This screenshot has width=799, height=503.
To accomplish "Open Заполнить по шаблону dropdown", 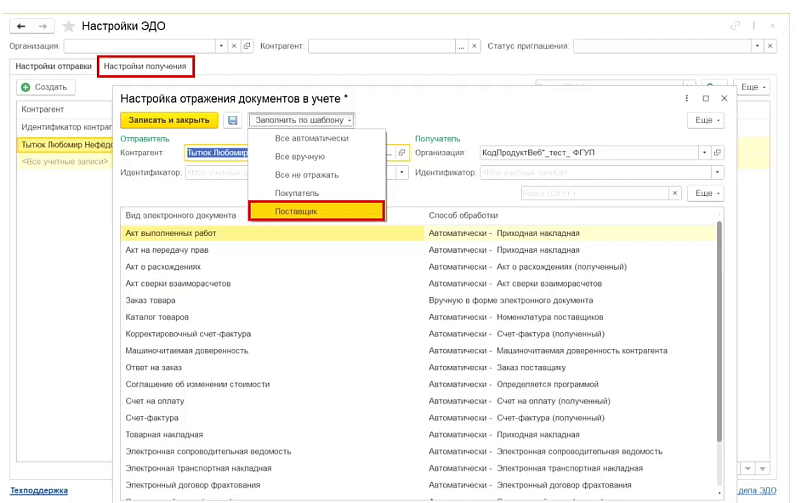I will 302,120.
